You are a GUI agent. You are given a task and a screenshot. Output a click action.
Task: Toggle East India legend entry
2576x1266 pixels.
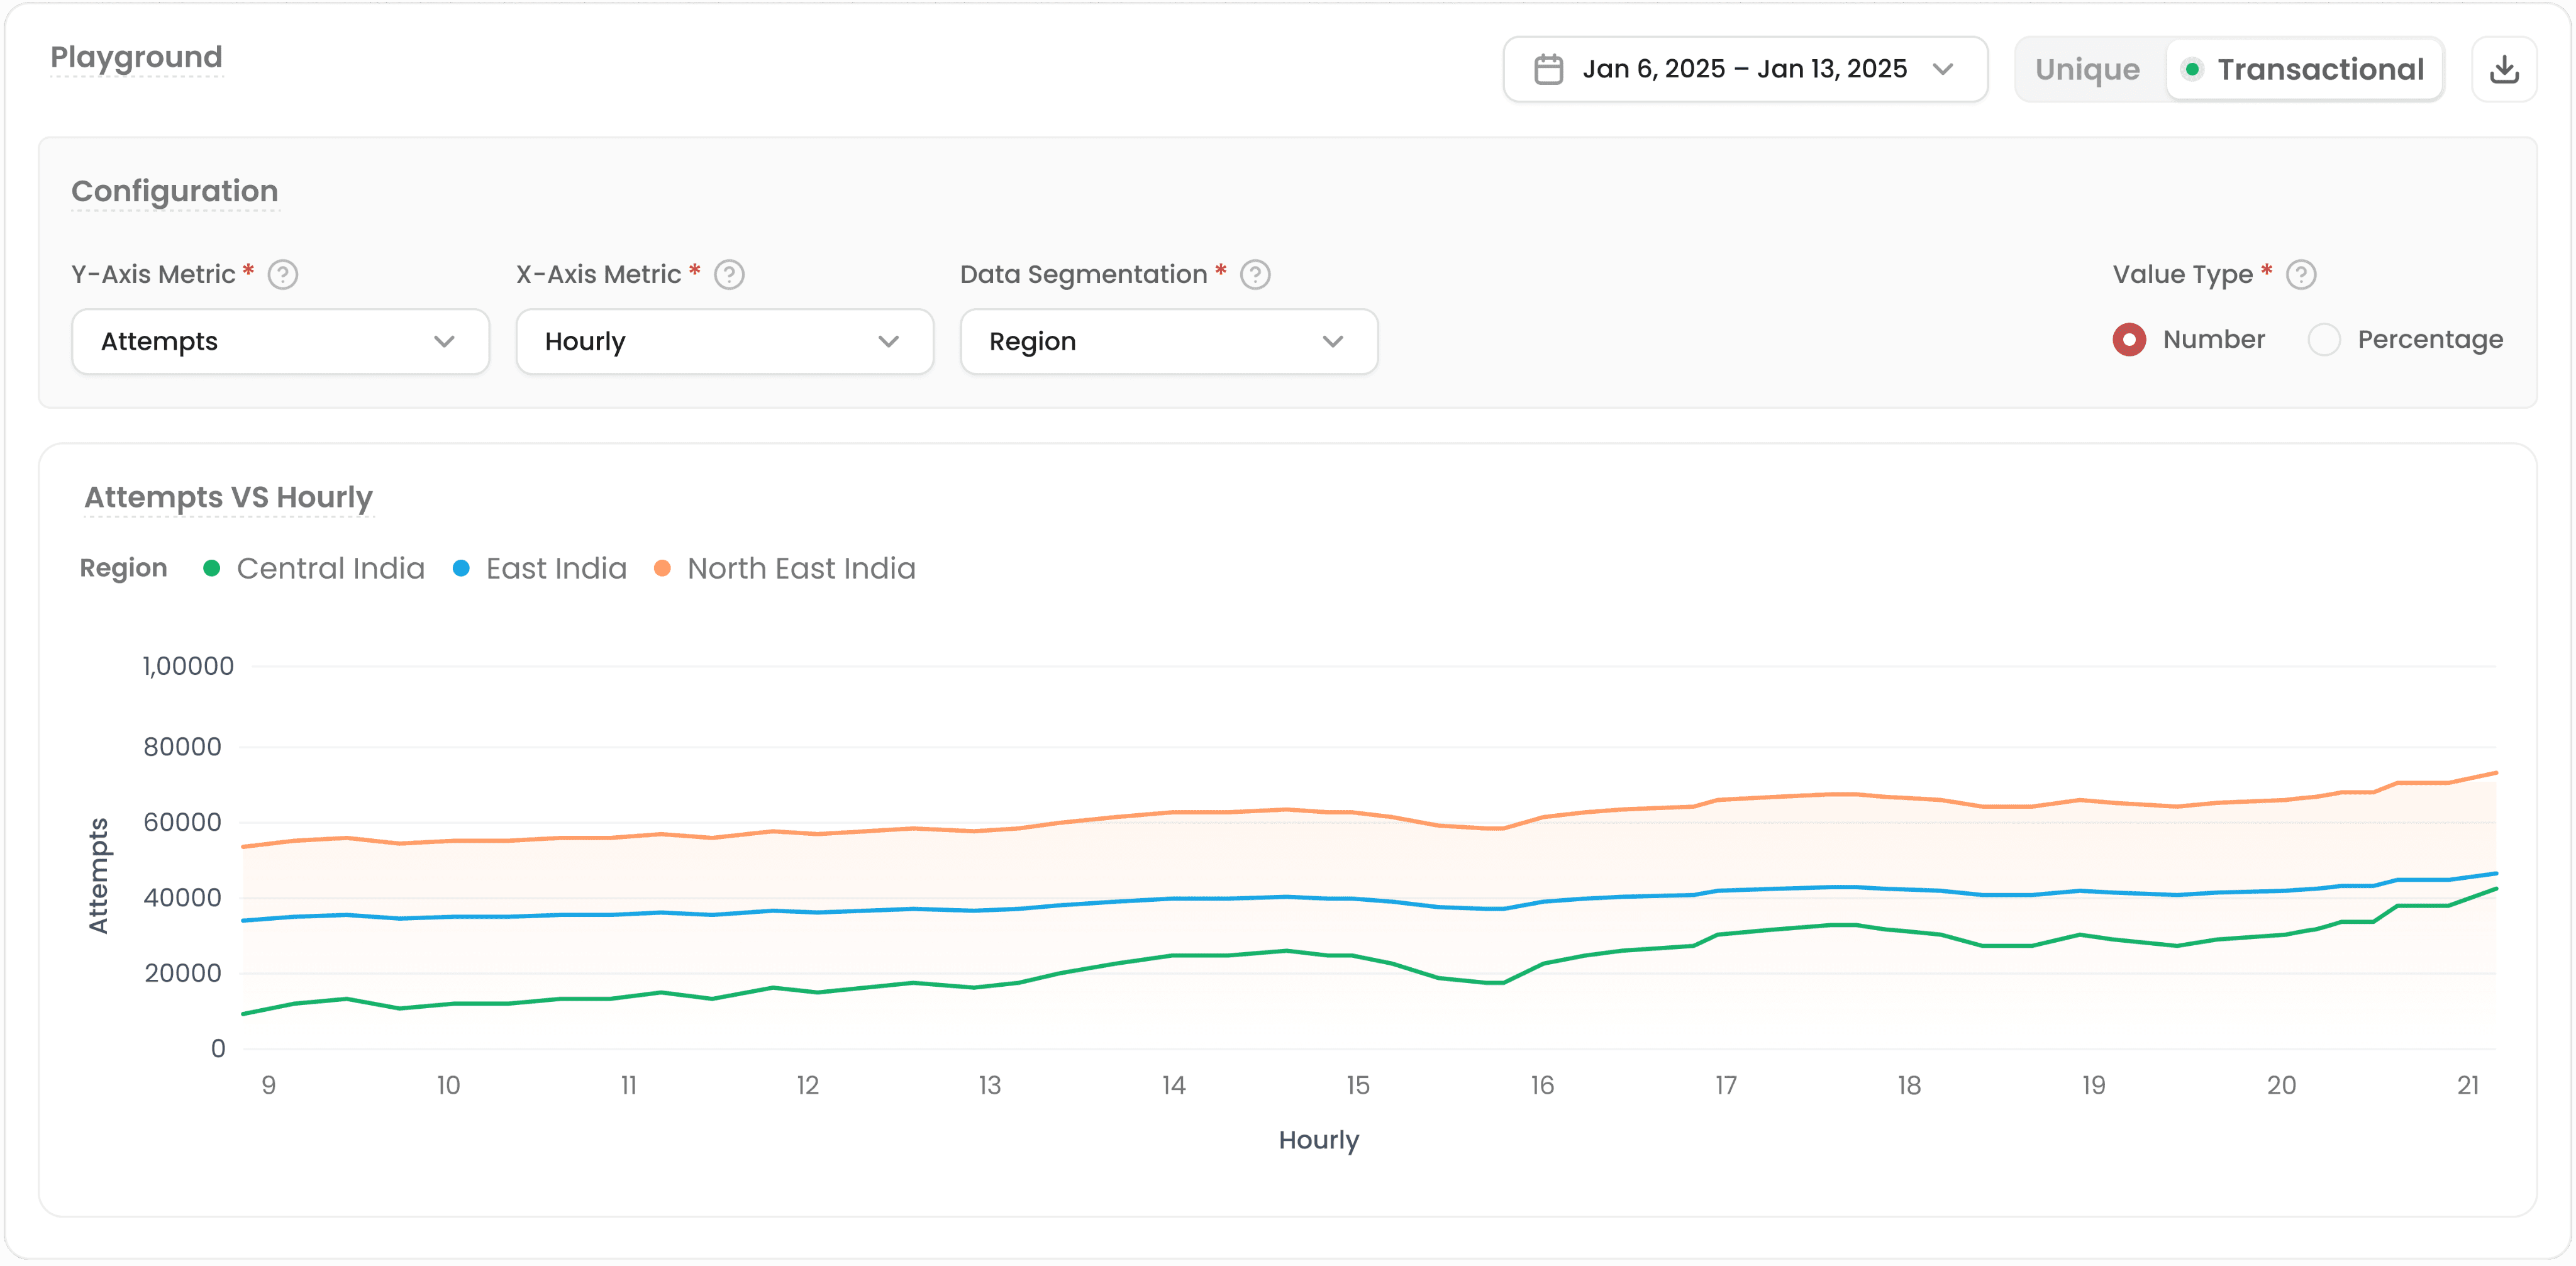click(555, 568)
